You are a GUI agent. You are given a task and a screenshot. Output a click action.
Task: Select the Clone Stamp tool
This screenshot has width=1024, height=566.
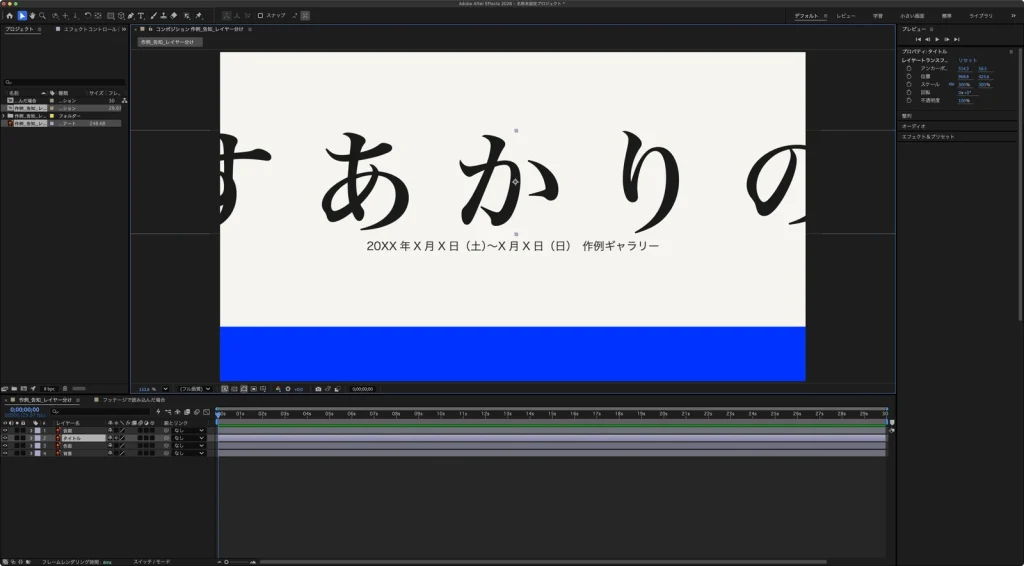(x=163, y=16)
